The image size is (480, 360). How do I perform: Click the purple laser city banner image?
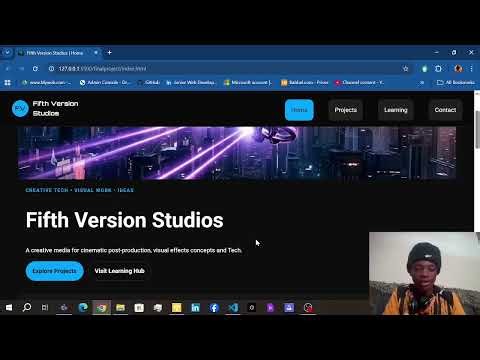tap(237, 153)
